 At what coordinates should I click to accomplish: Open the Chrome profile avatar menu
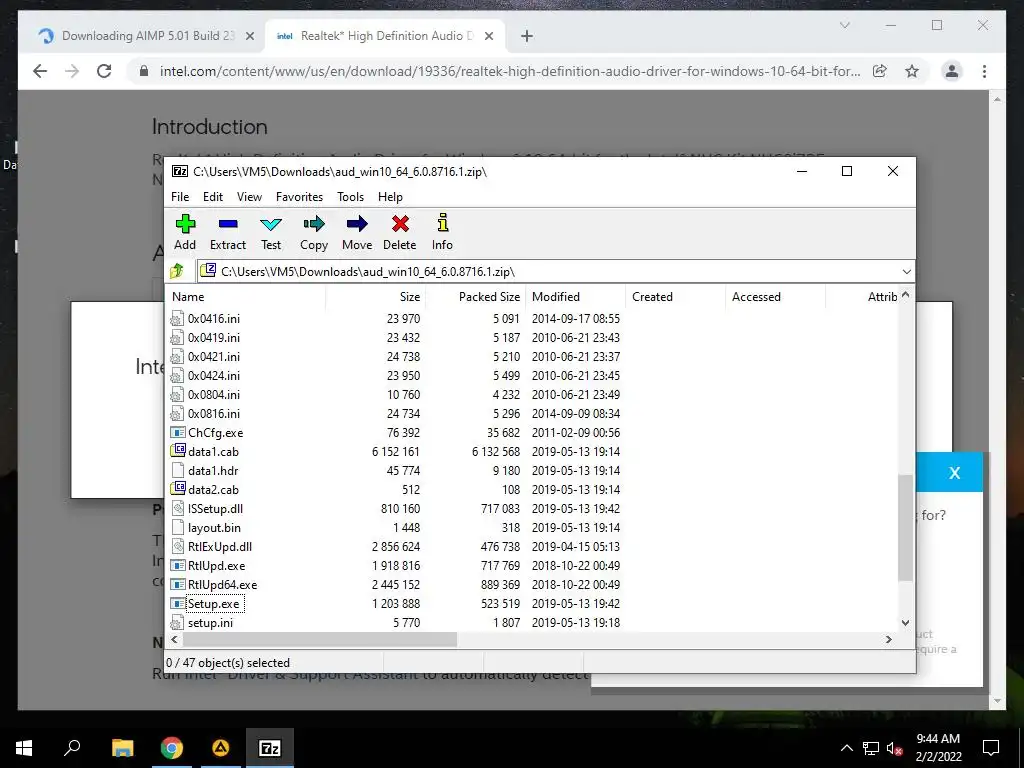tap(952, 71)
